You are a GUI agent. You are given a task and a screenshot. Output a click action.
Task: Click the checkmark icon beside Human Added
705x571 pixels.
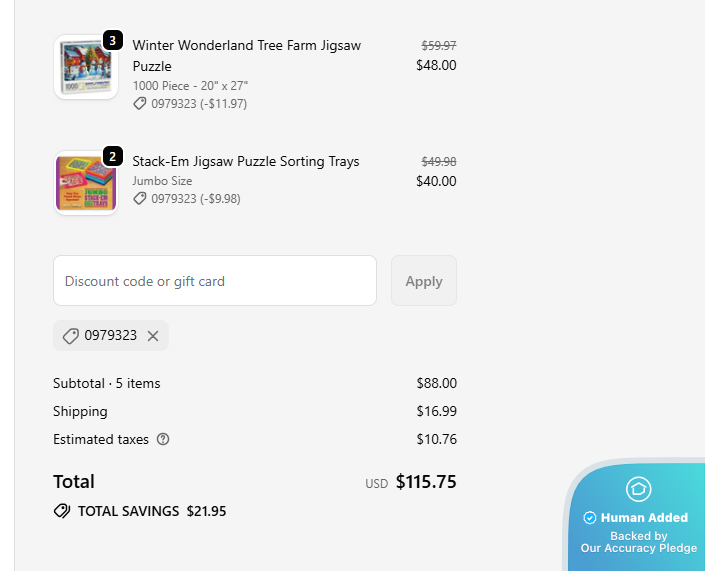click(x=589, y=518)
